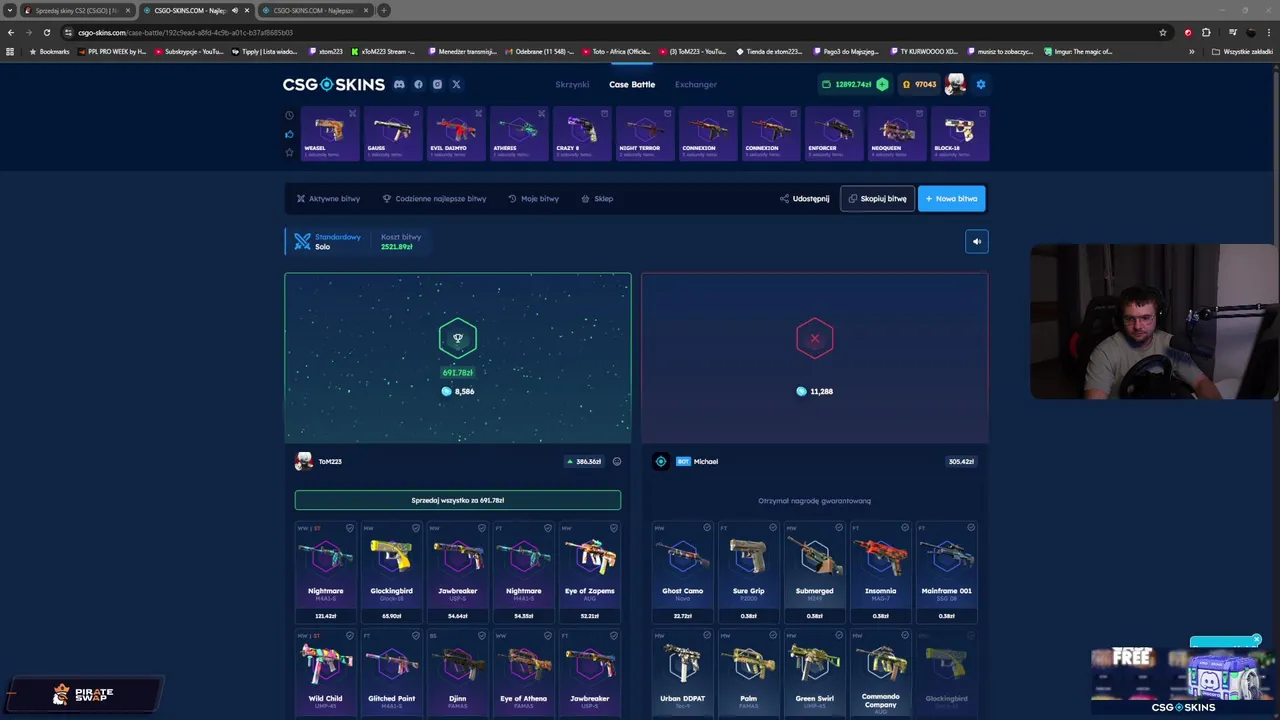Click the browser address bar URL
This screenshot has height=720, width=1280.
click(185, 33)
